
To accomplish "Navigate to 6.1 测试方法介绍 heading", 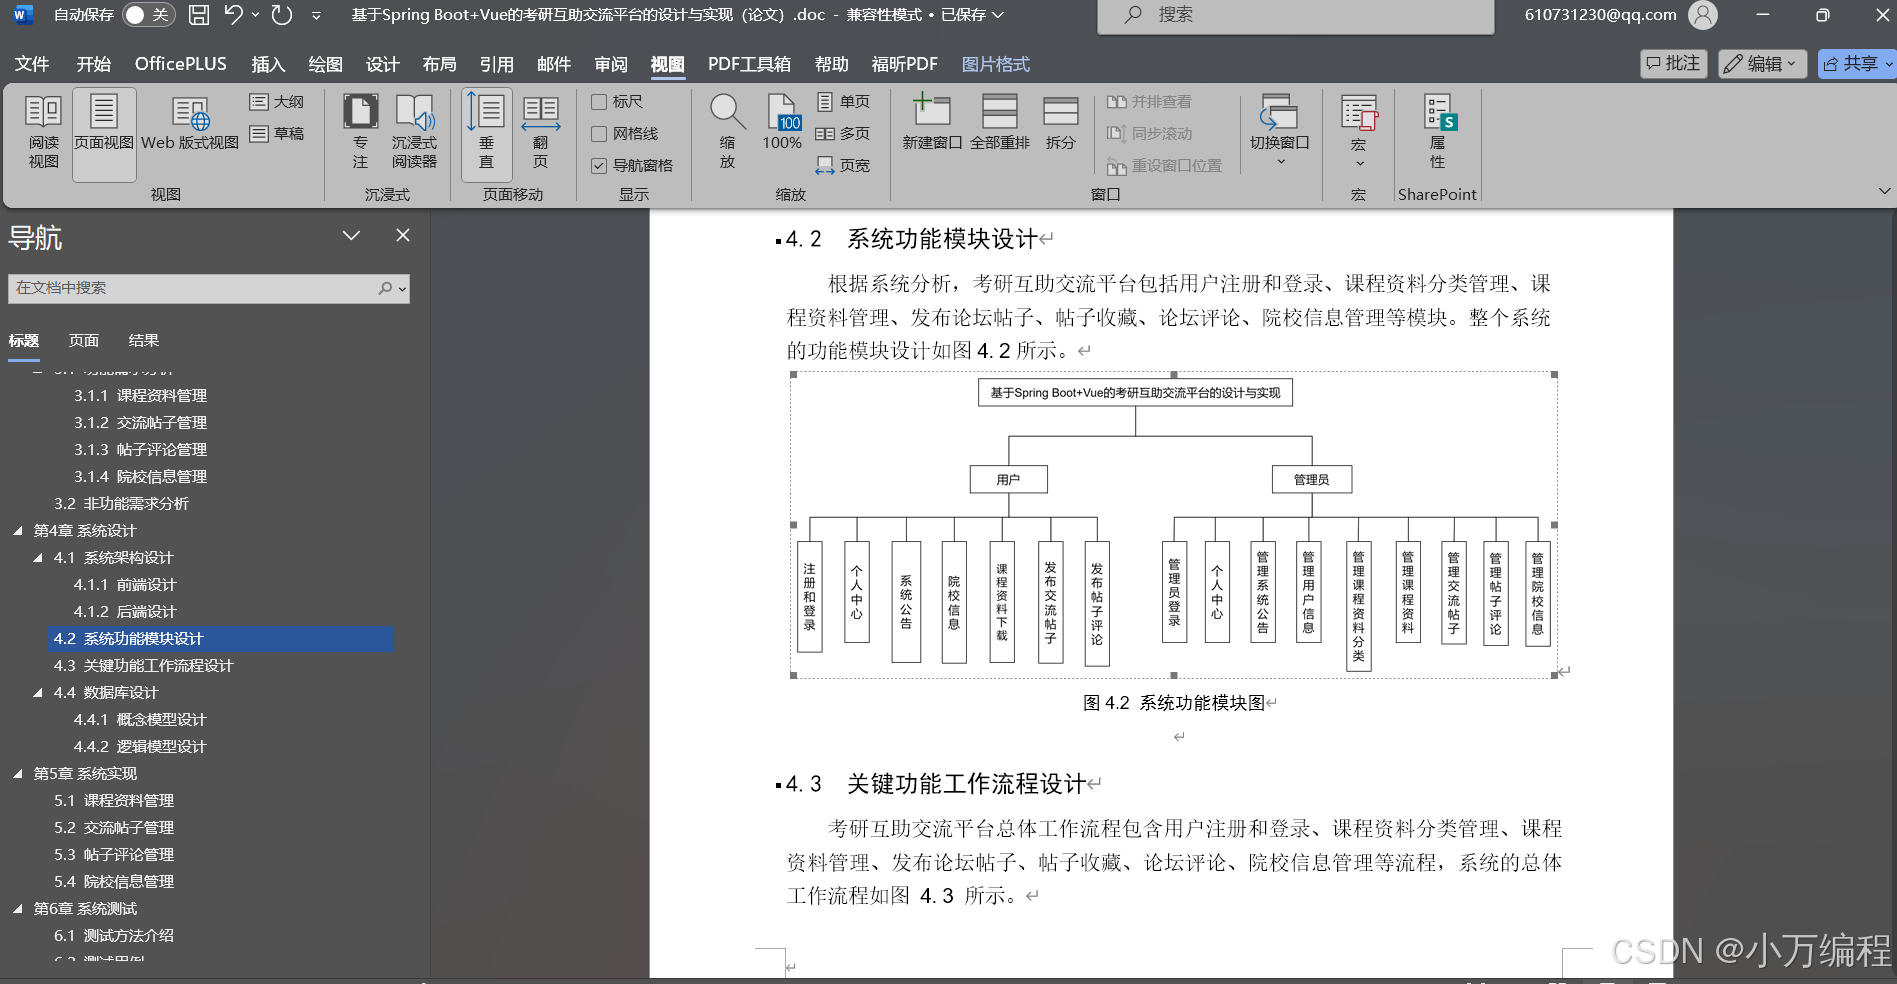I will [114, 936].
